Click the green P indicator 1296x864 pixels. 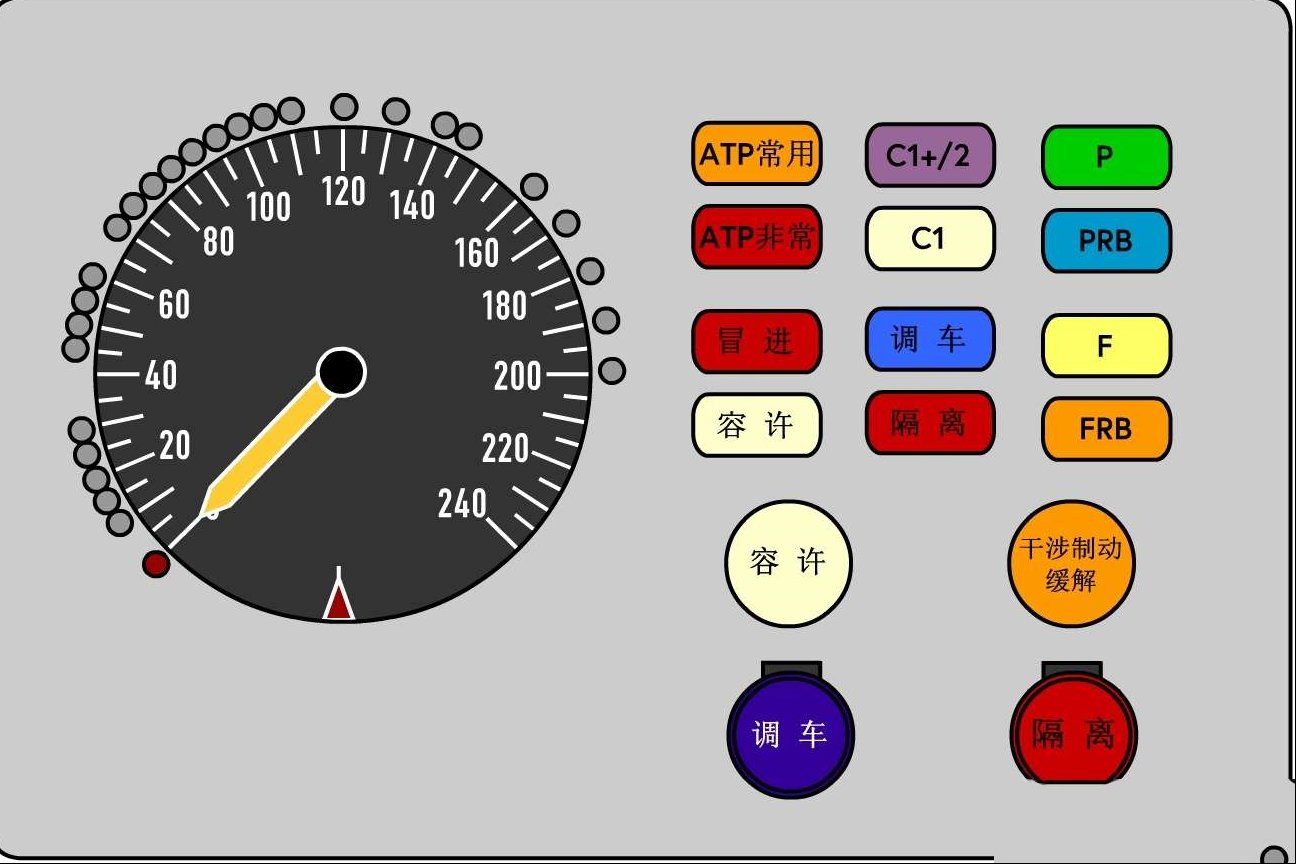point(1106,157)
